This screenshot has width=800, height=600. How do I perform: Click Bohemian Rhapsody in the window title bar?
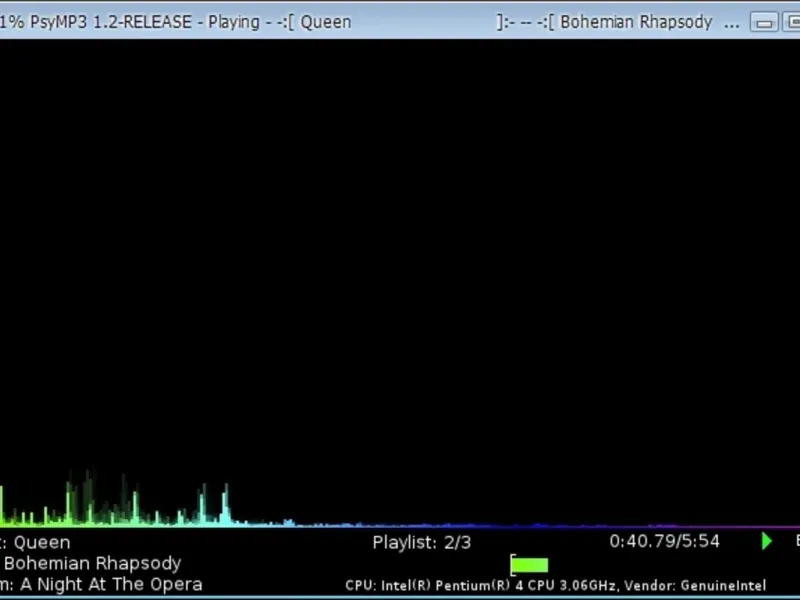[x=636, y=22]
